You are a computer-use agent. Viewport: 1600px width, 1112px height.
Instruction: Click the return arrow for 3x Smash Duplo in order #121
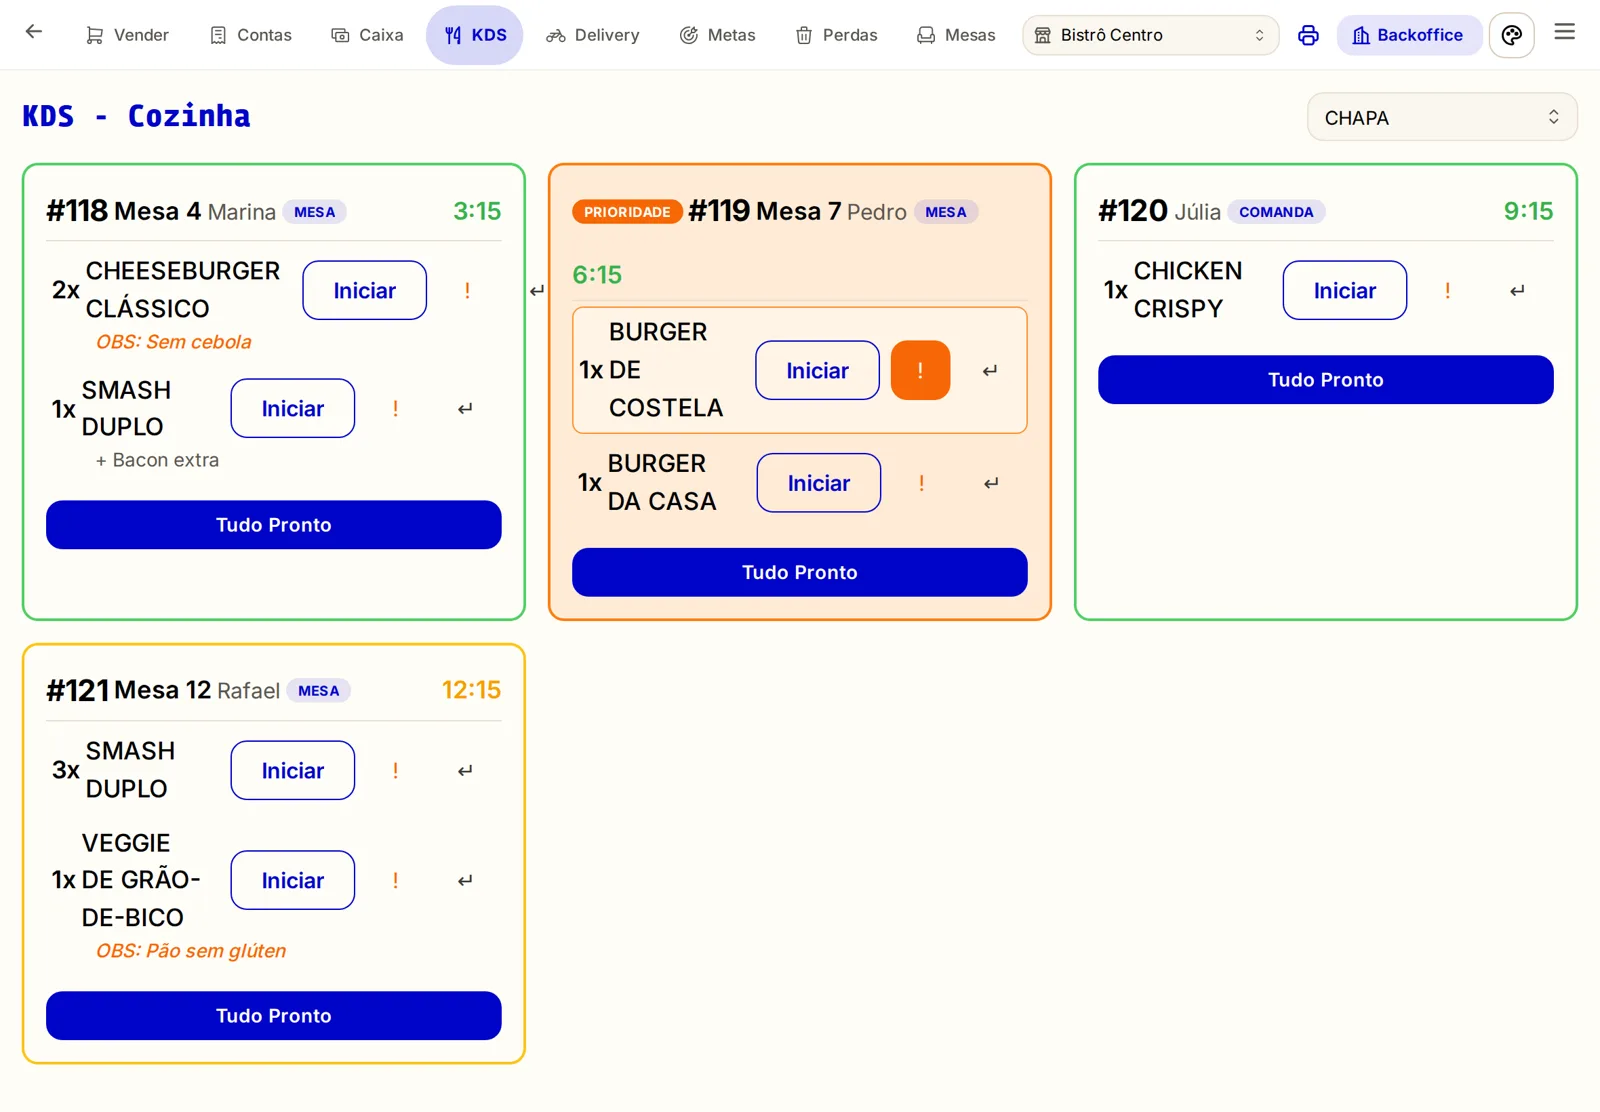(x=465, y=771)
